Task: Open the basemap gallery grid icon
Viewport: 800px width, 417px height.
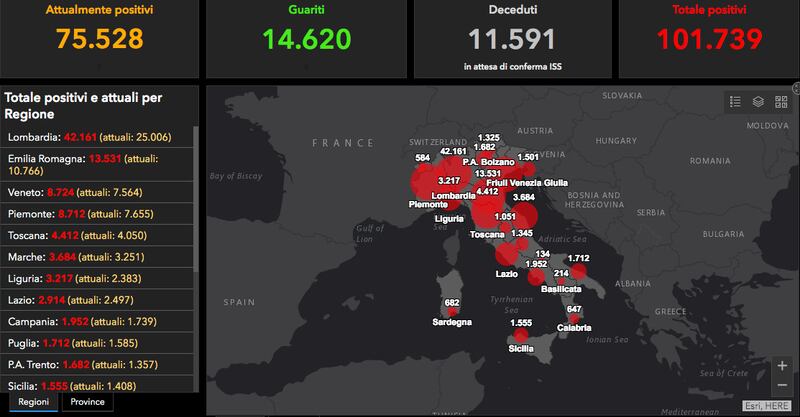Action: (x=781, y=102)
